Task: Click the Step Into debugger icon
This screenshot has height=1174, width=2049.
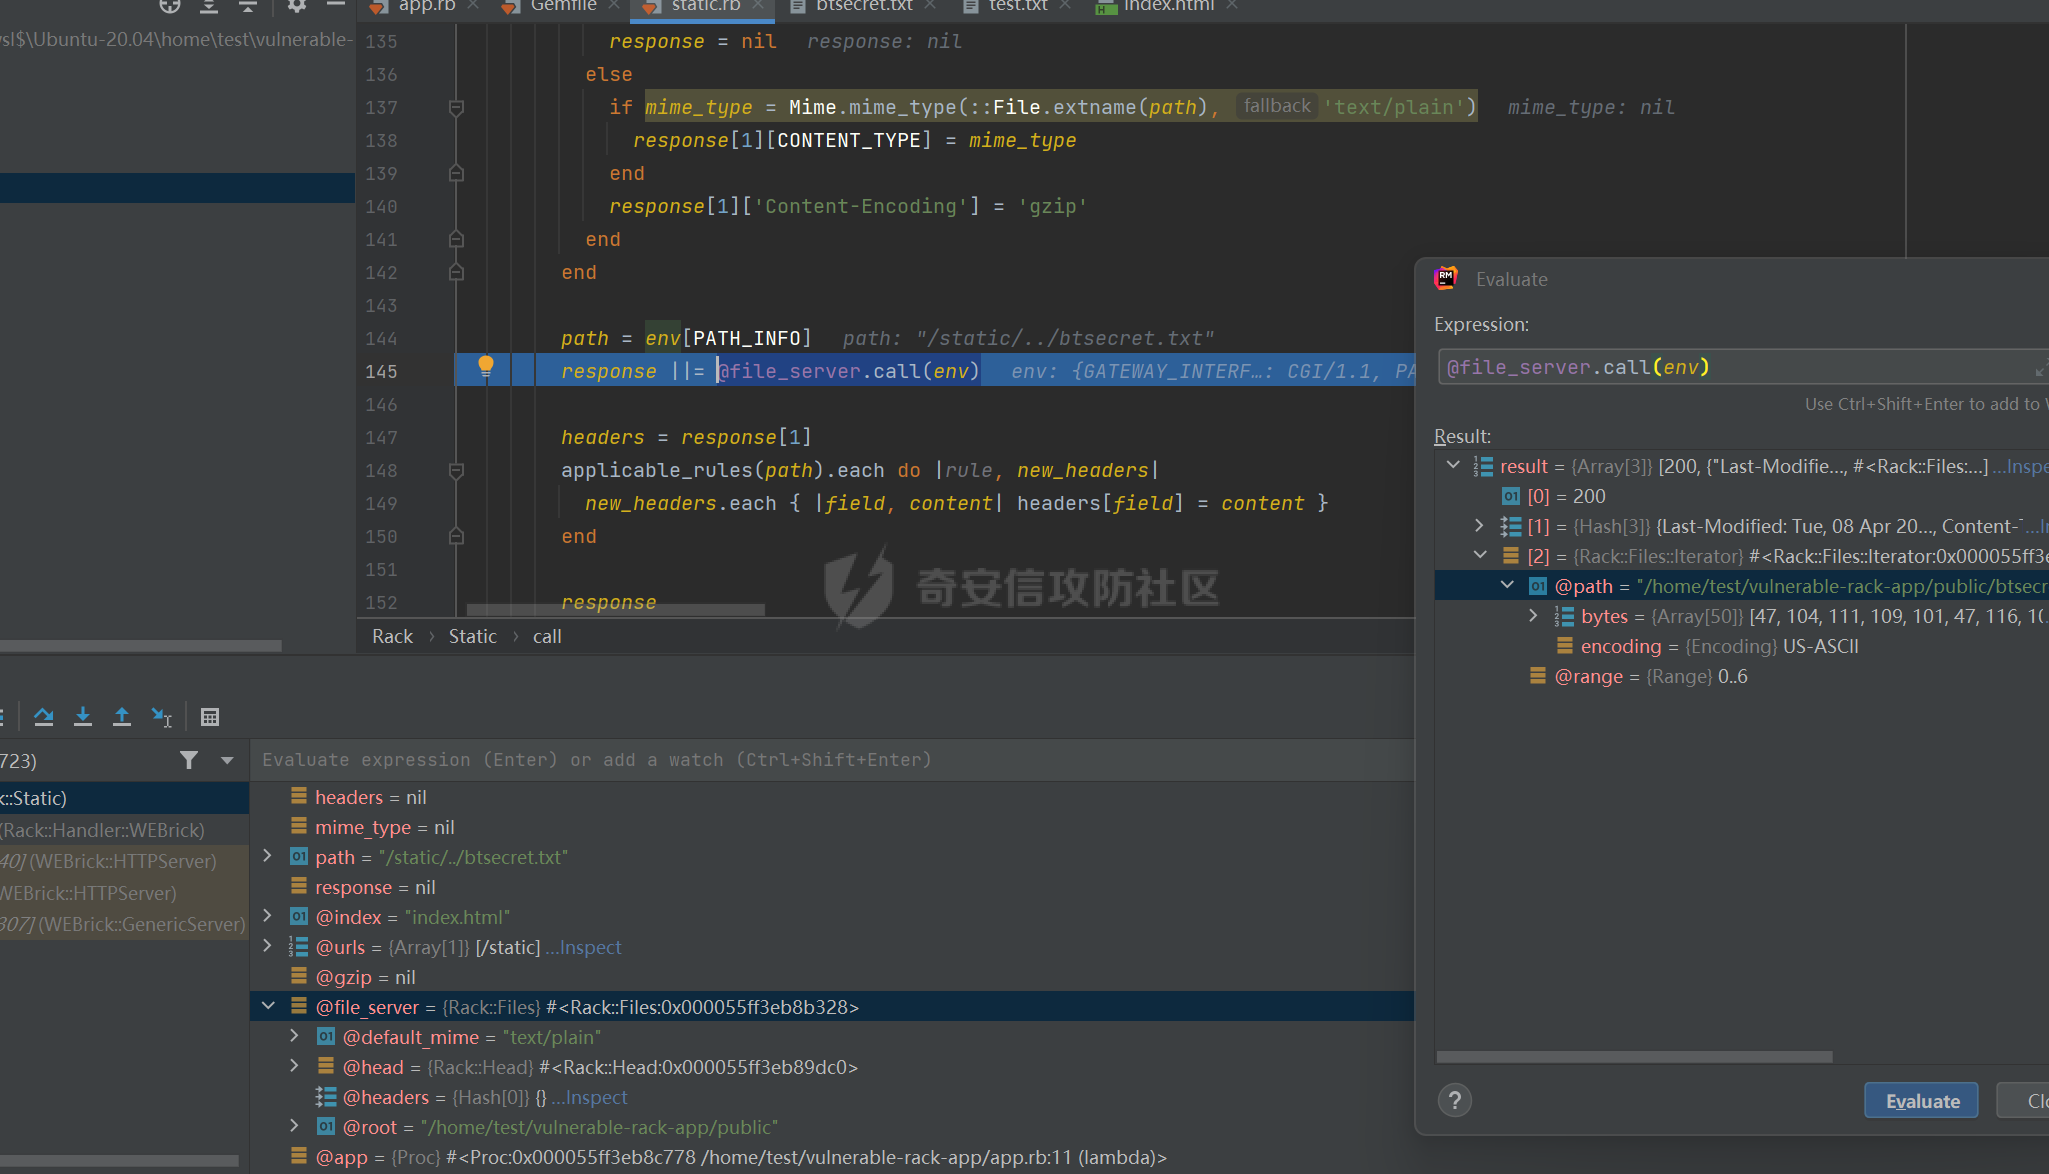Action: tap(83, 716)
